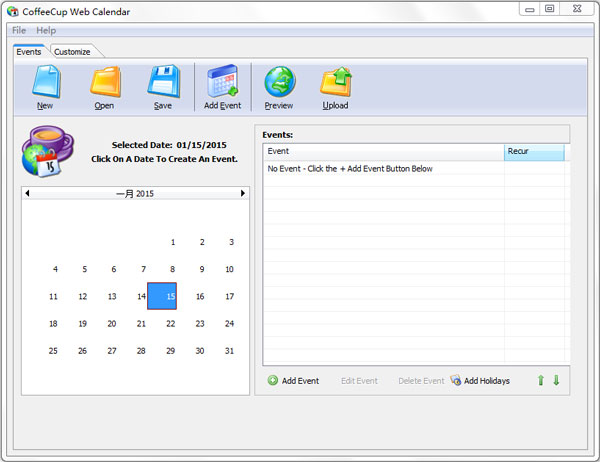Select date 9 in the calendar
Screen dimensions: 600x462
pyautogui.click(x=202, y=269)
